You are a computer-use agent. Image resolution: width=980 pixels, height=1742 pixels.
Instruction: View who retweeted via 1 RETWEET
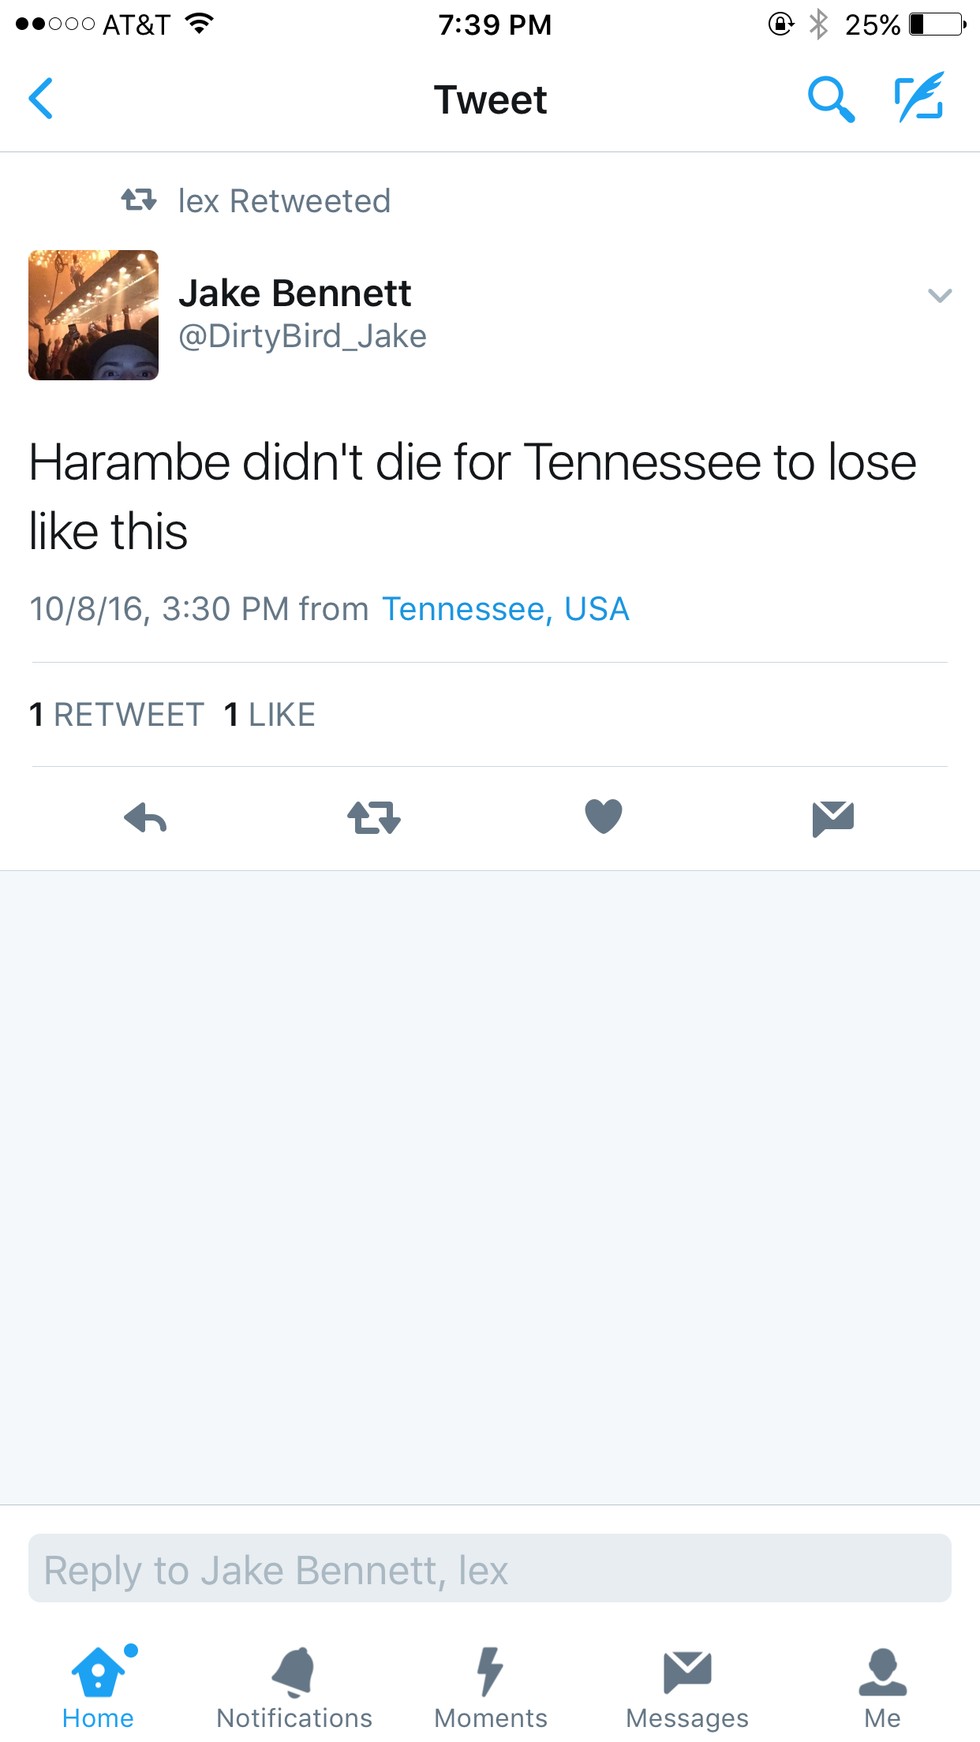(117, 715)
